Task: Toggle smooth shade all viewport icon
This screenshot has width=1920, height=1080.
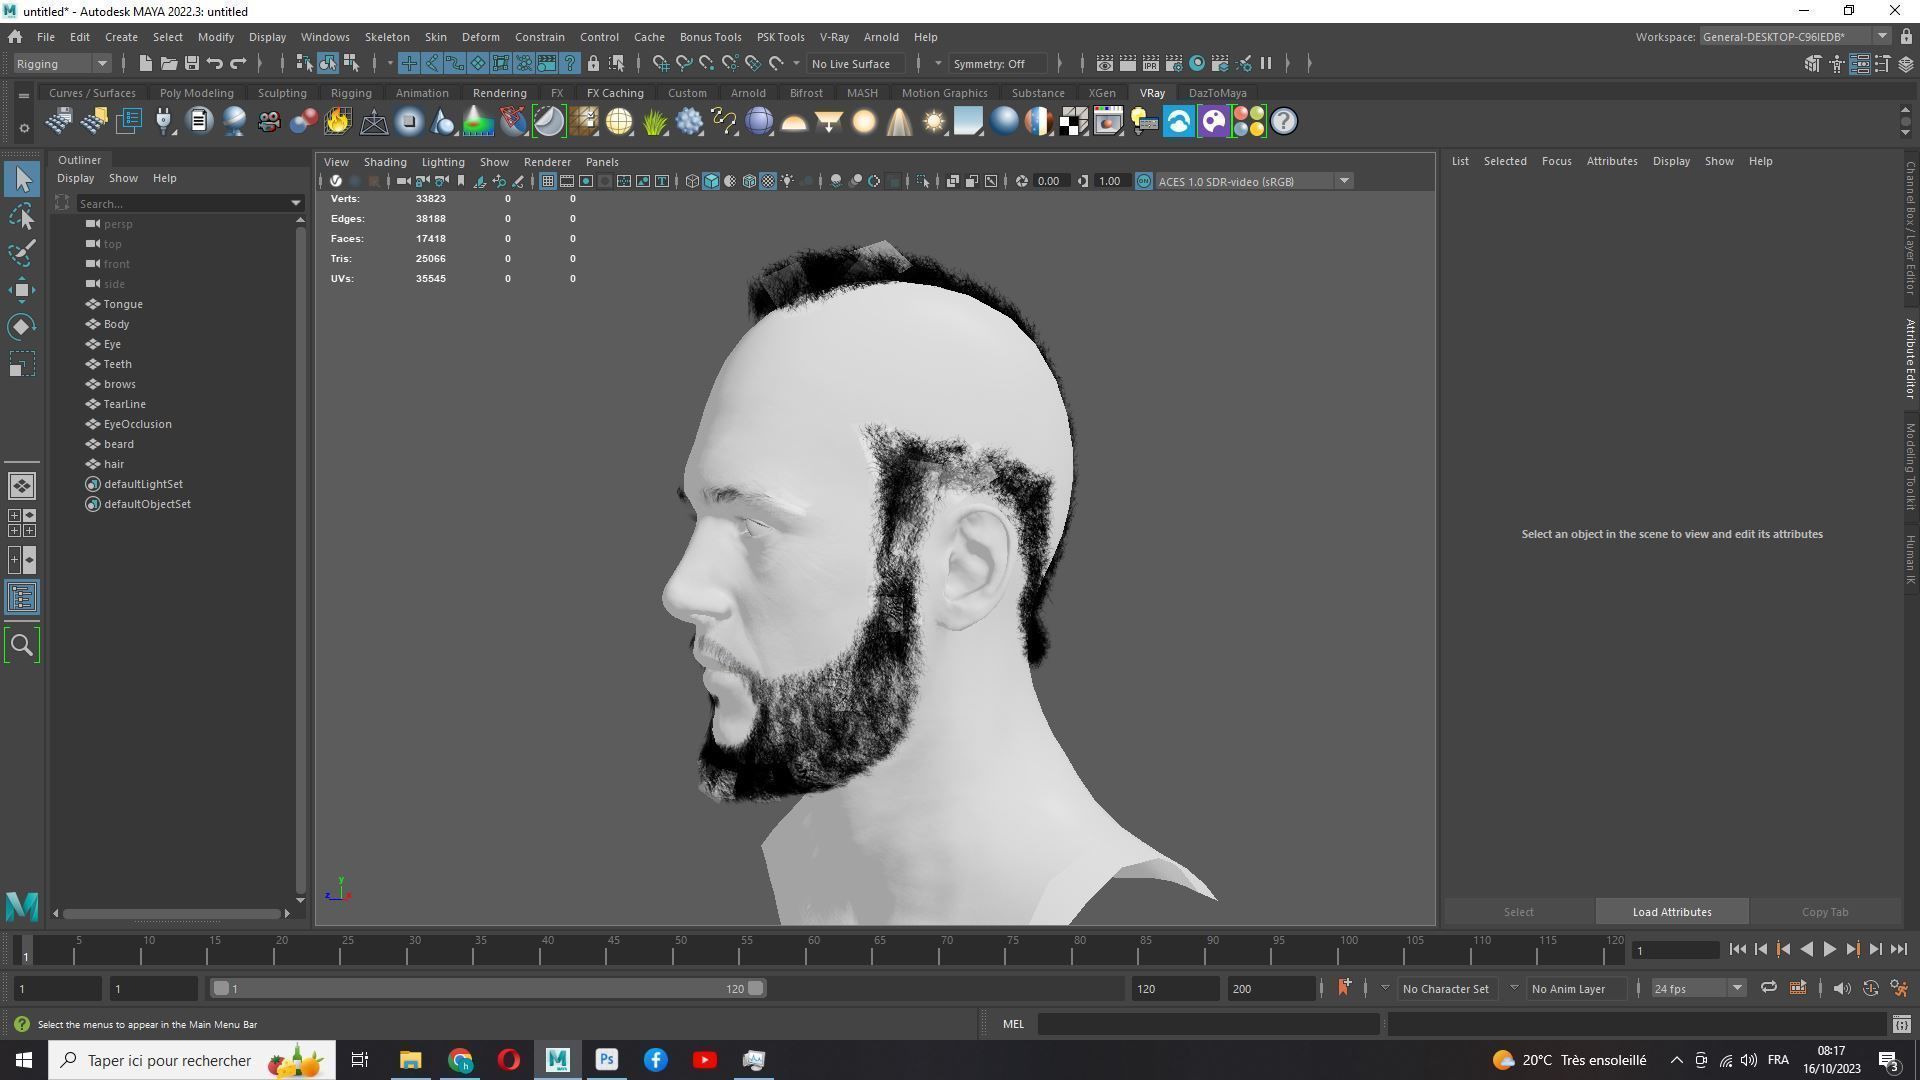Action: 711,181
